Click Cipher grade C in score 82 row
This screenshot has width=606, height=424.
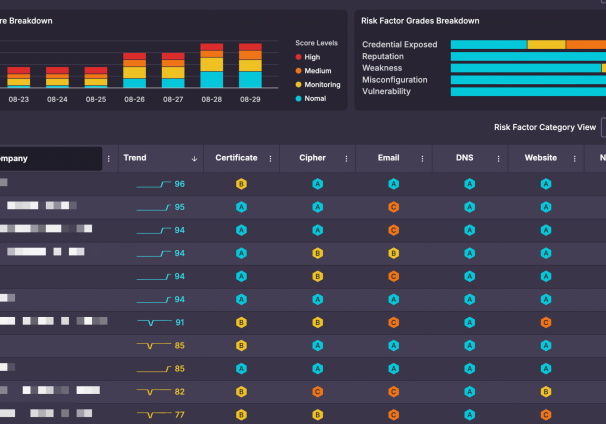[318, 392]
